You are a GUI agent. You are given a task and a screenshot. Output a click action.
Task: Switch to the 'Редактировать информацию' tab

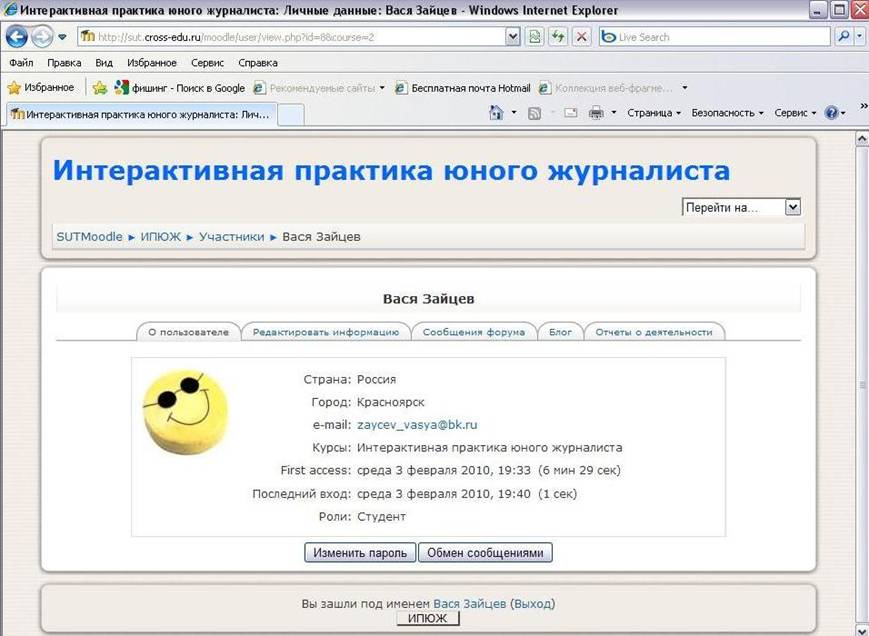326,332
